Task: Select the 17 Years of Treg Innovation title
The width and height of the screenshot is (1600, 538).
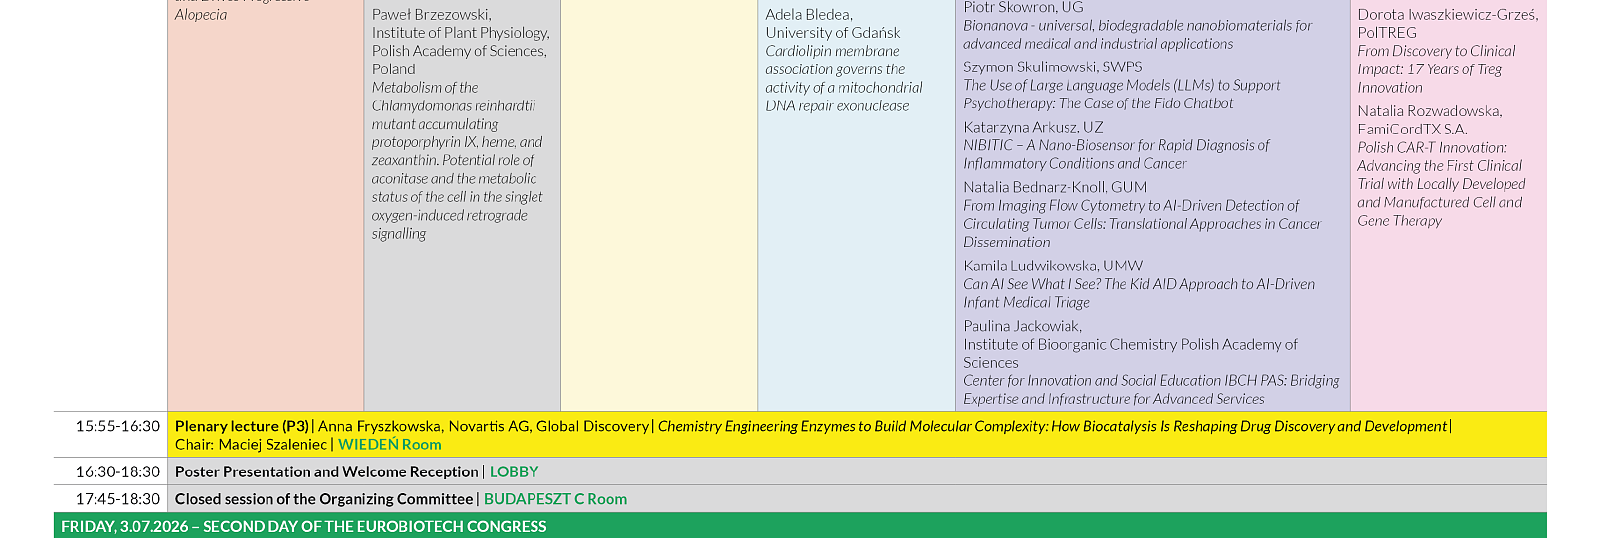Action: (1436, 69)
